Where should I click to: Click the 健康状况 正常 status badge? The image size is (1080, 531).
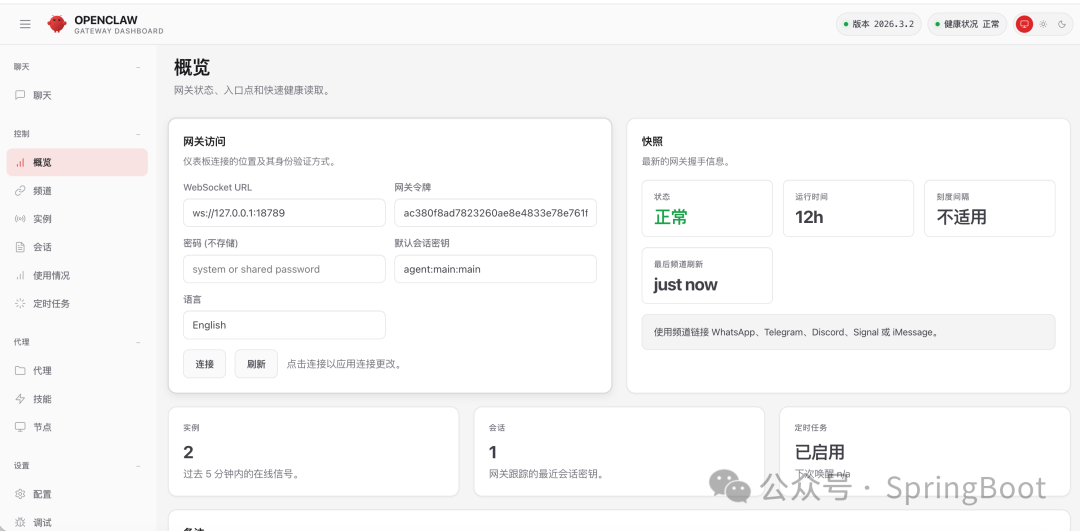(x=967, y=24)
